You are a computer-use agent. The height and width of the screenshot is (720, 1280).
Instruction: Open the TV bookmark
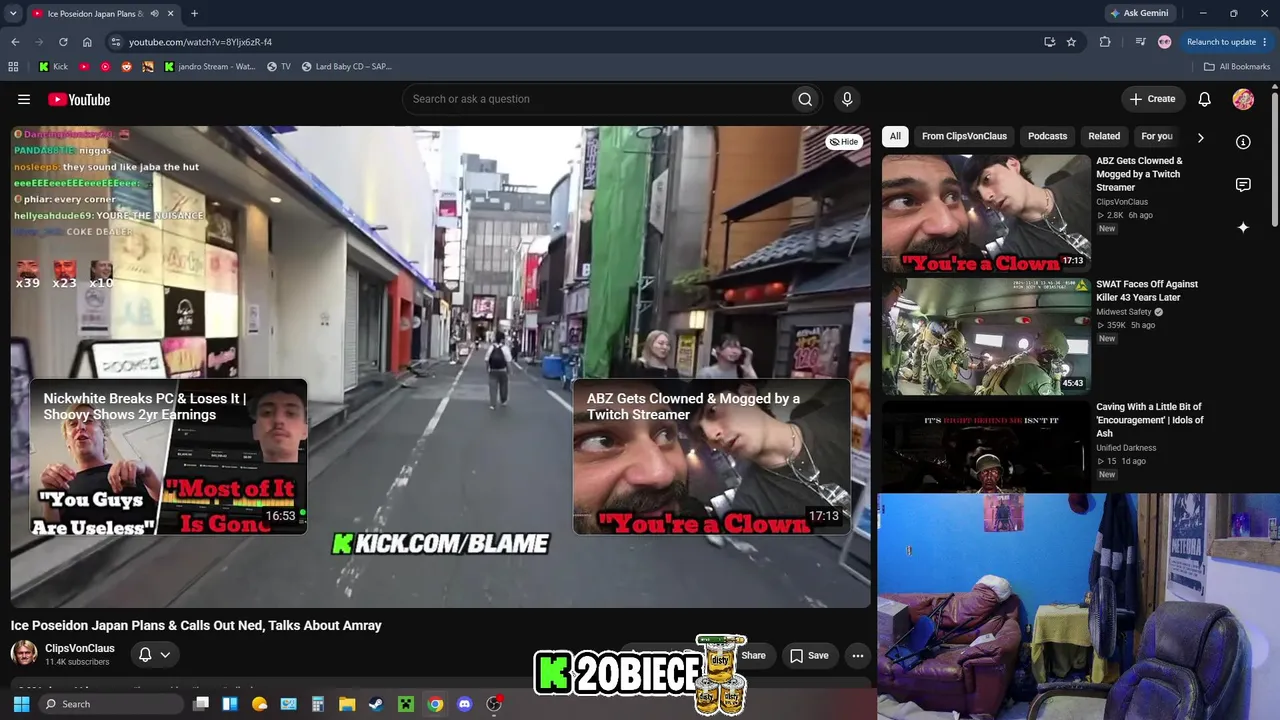click(279, 67)
